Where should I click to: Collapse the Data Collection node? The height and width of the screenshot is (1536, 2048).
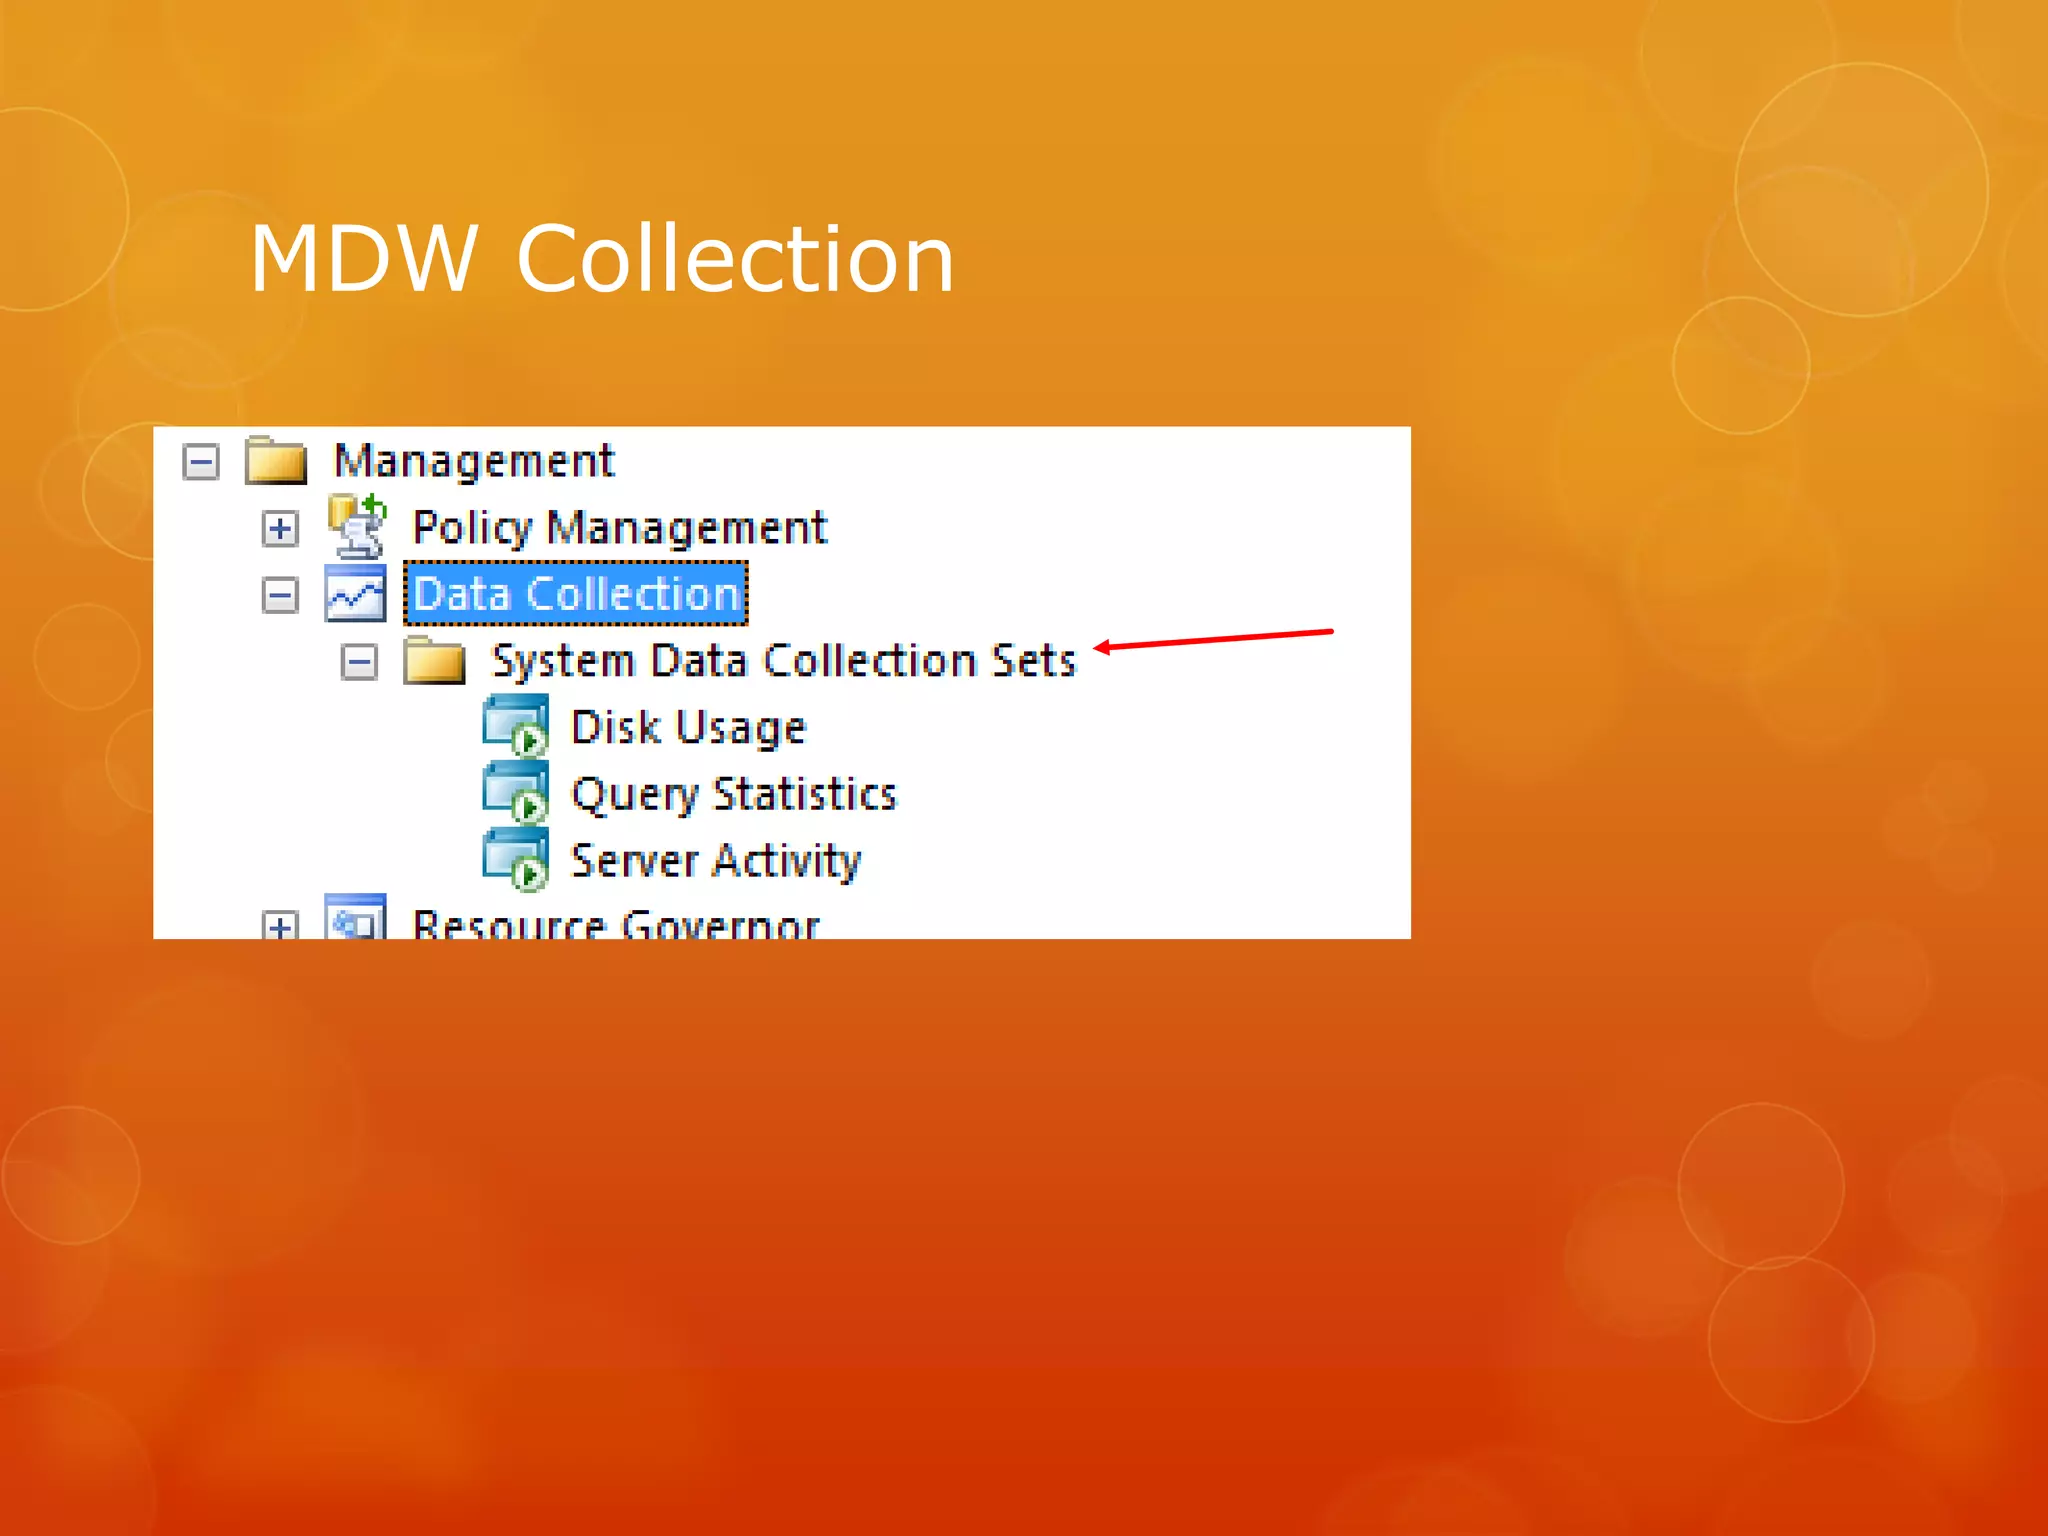[x=280, y=596]
